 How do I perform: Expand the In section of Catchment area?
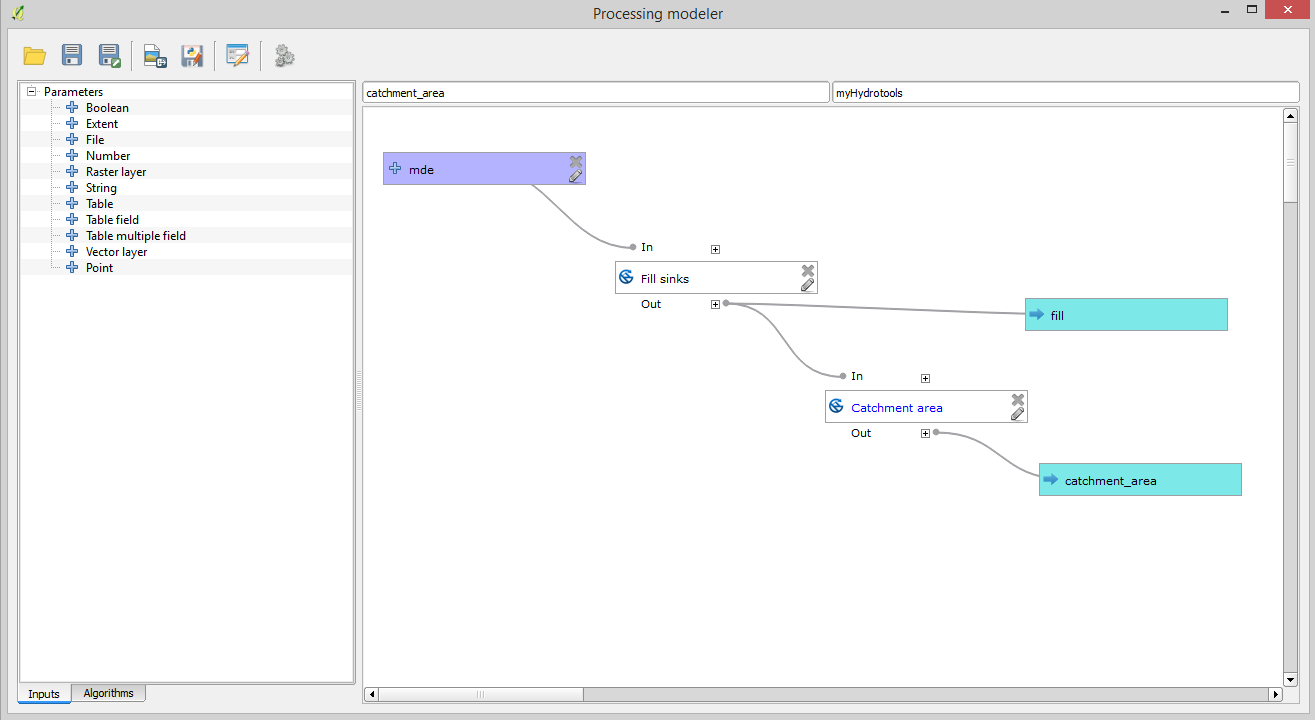tap(925, 378)
